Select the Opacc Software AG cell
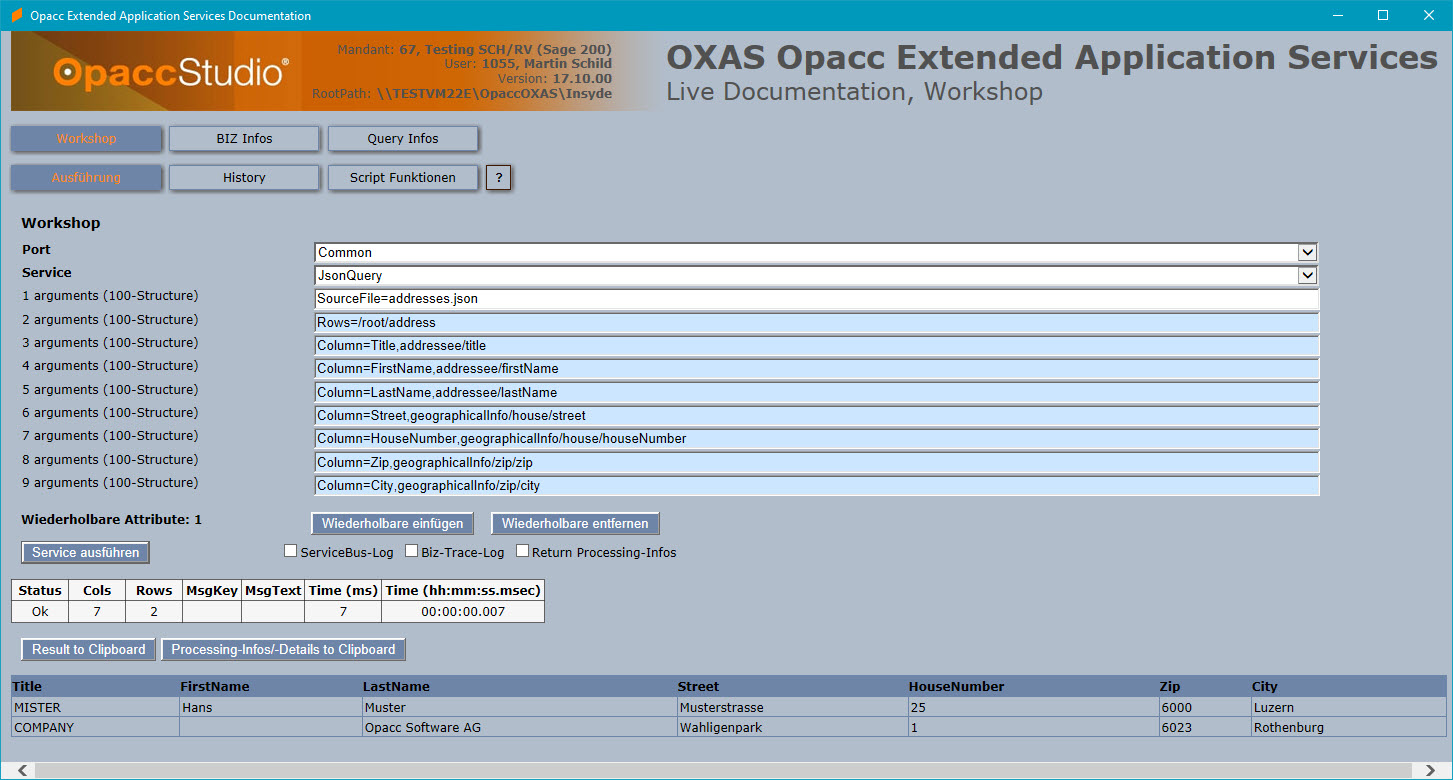The width and height of the screenshot is (1453, 780). tap(519, 727)
